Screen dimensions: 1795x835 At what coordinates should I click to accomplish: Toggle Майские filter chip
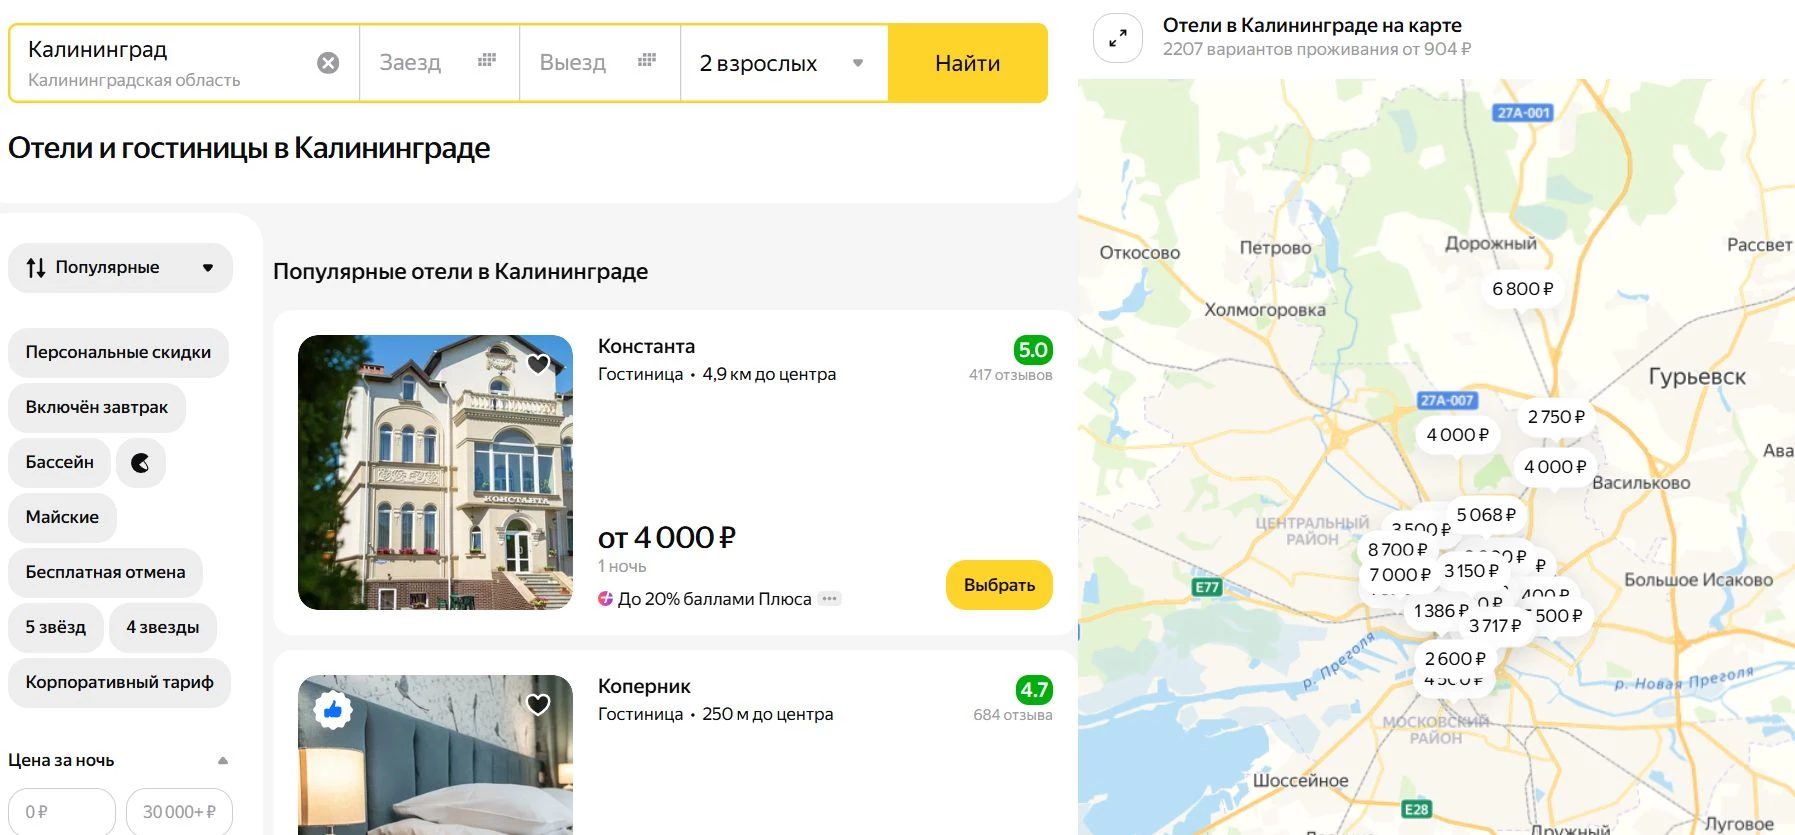click(62, 517)
